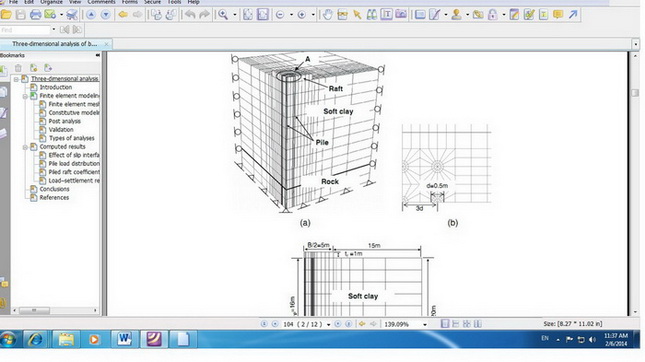Viewport: 645px width, 362px height.
Task: Select the Hand tool in toolbar
Action: (x=327, y=15)
